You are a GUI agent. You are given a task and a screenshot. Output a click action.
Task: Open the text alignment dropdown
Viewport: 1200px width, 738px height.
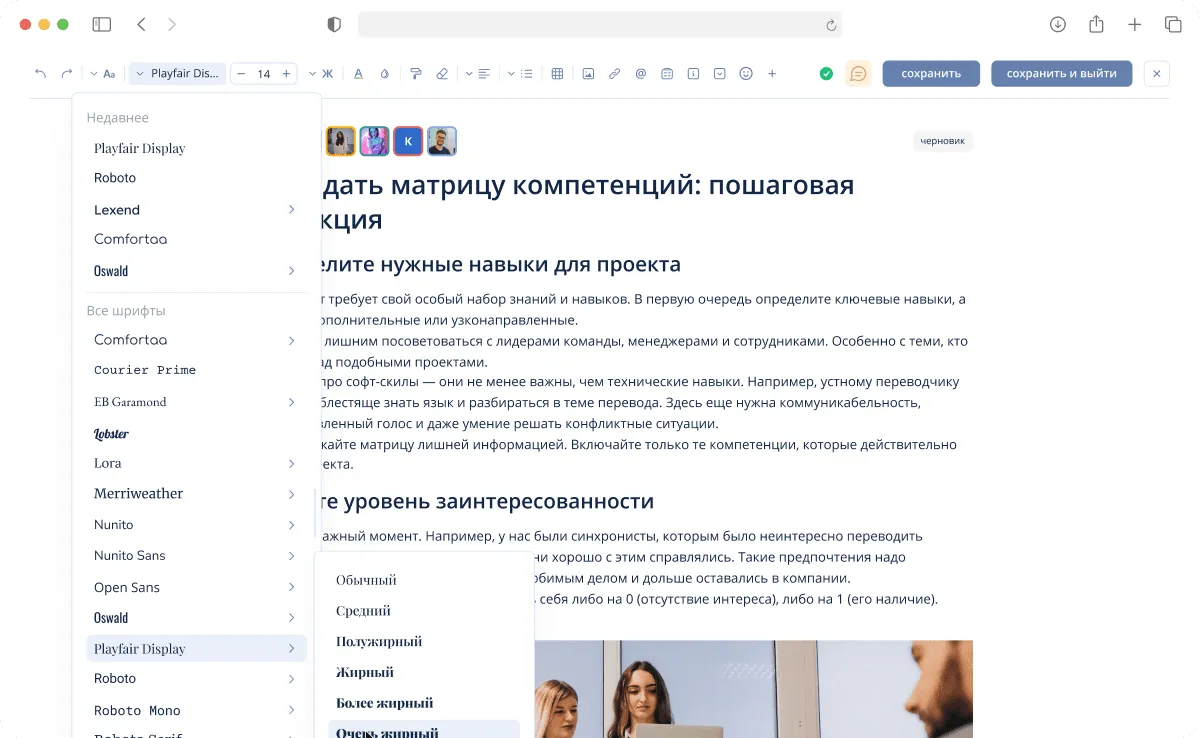click(478, 73)
